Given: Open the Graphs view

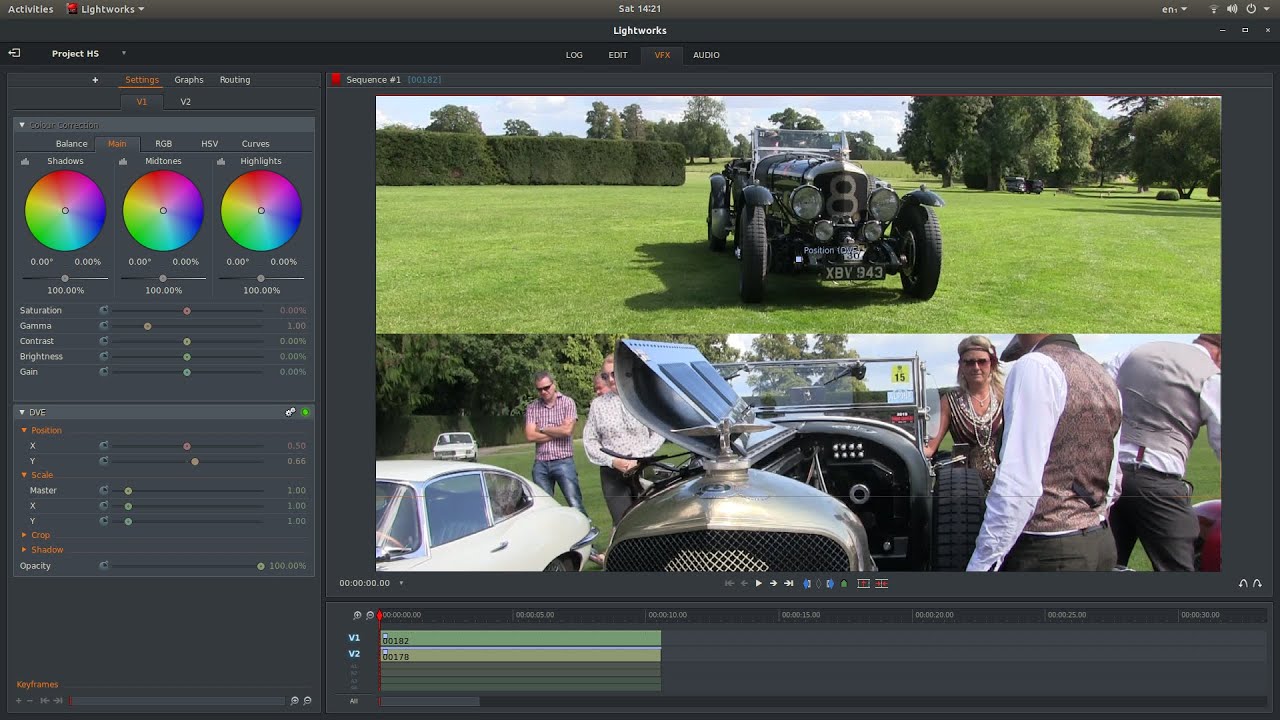Looking at the screenshot, I should pos(189,80).
